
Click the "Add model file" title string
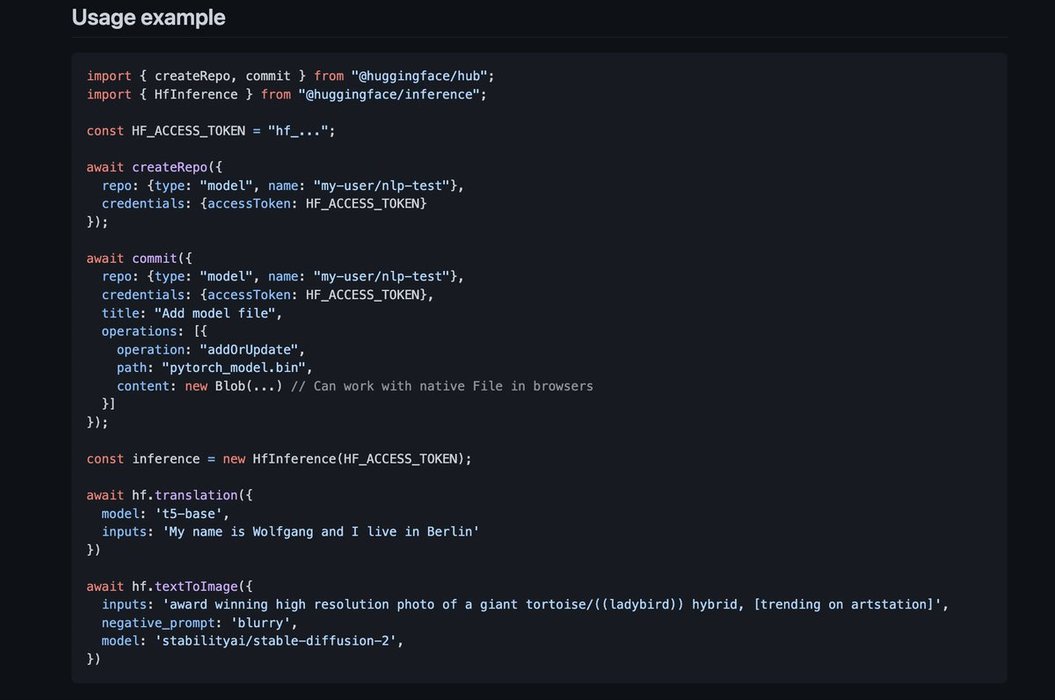[218, 313]
